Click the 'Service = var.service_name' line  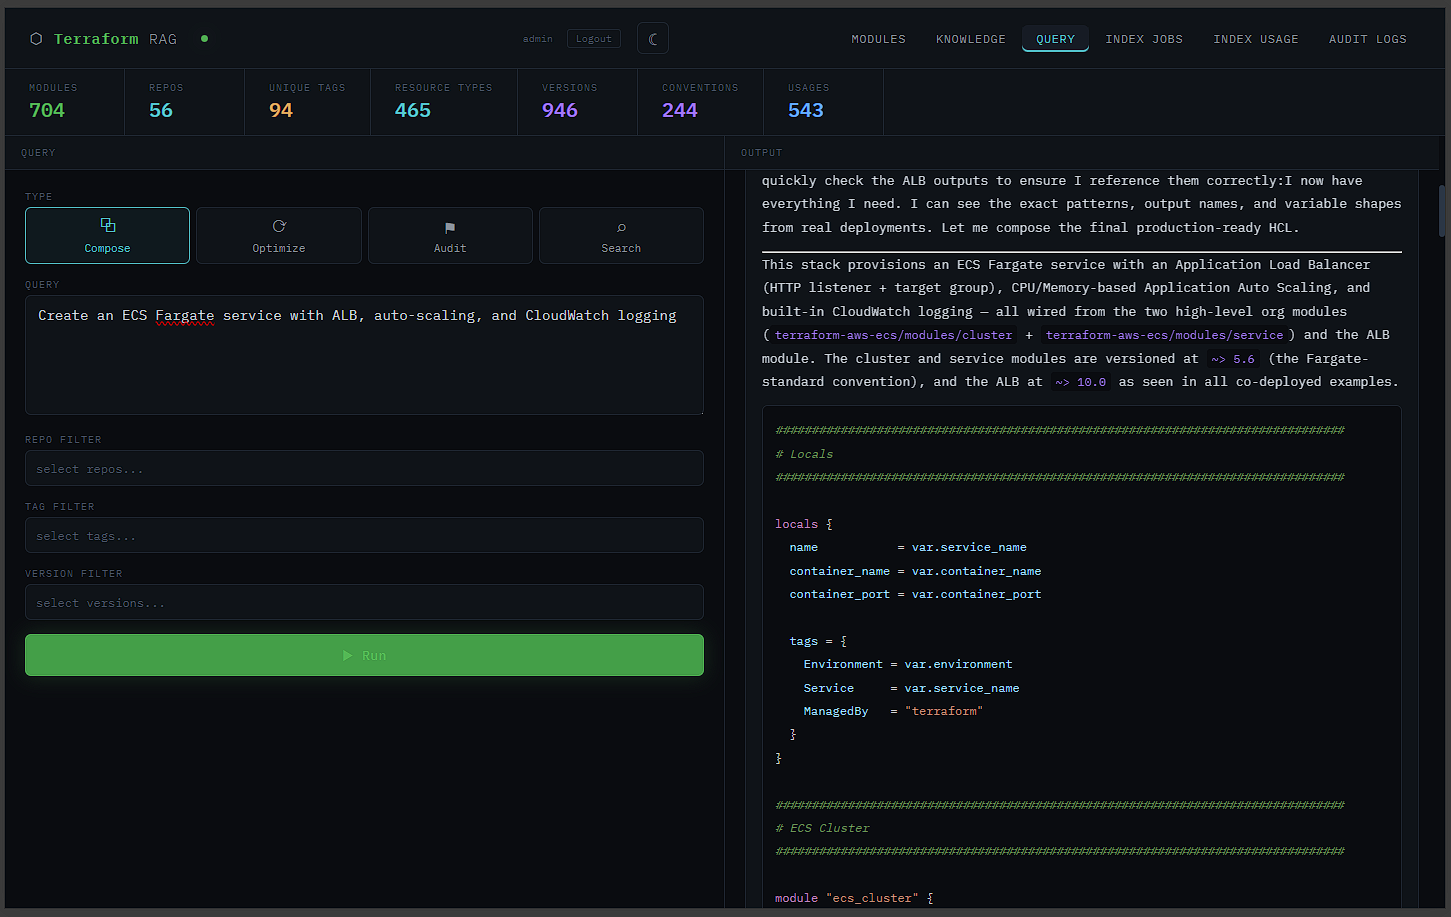[911, 688]
